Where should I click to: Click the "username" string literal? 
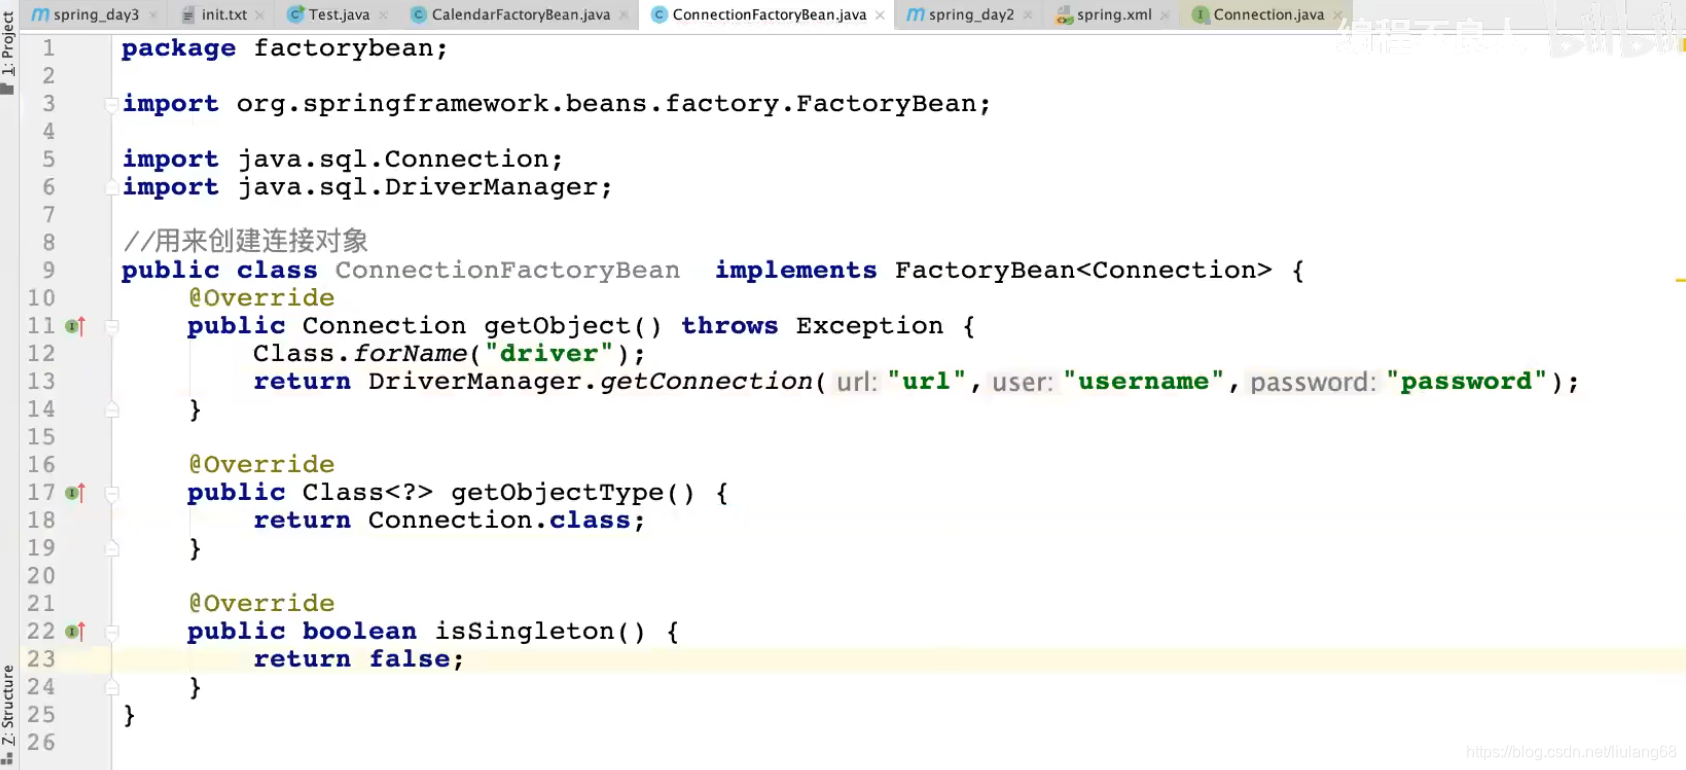click(1144, 381)
